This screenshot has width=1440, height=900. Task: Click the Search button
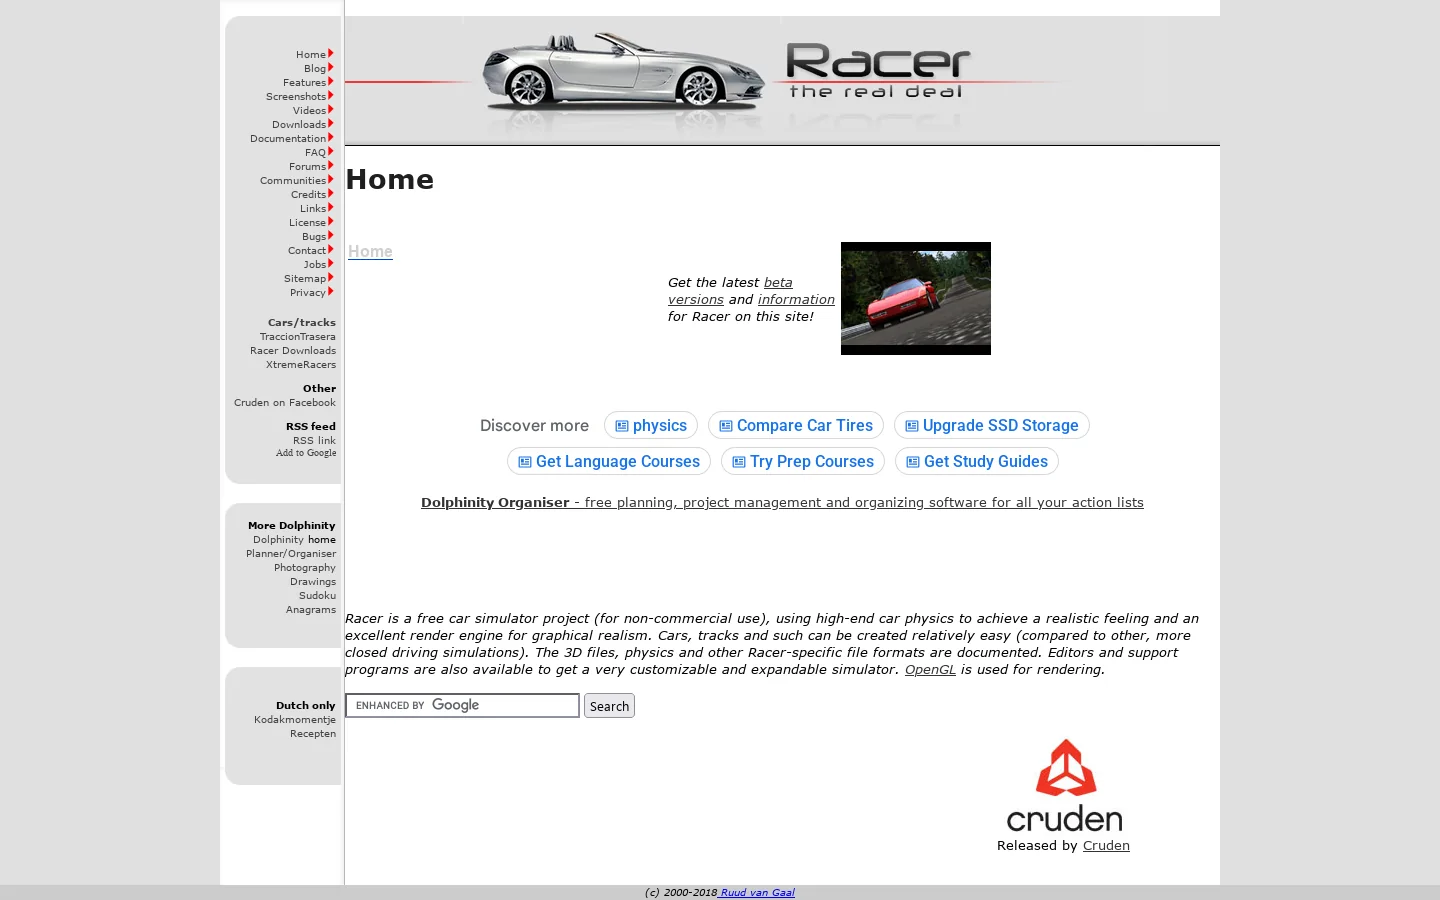click(x=609, y=706)
